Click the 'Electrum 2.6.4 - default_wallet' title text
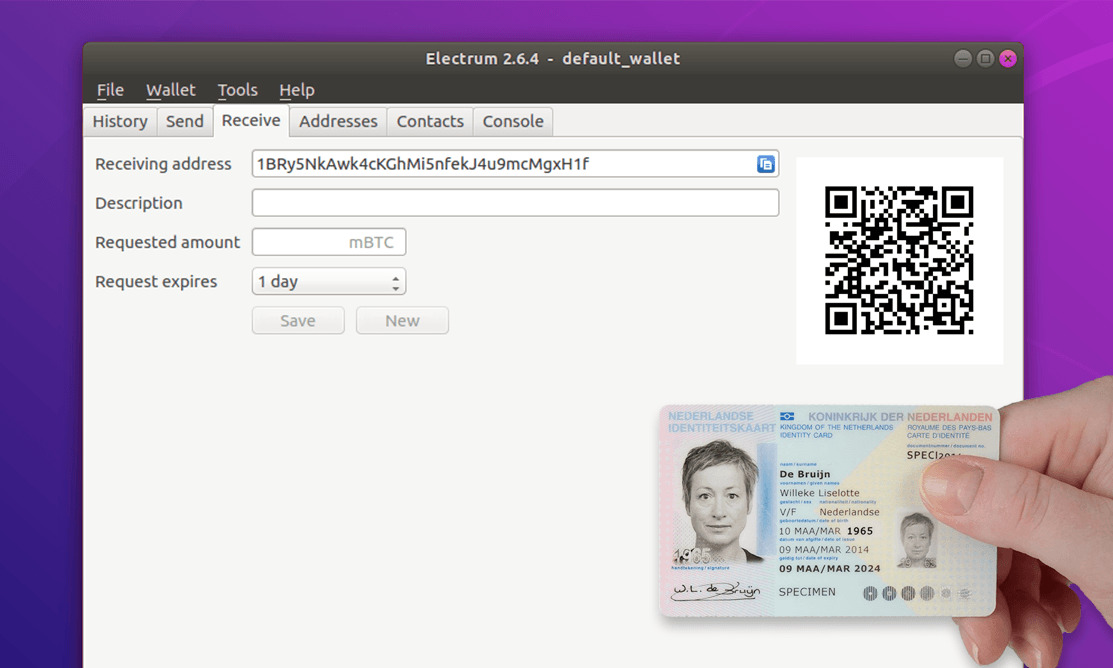 point(553,59)
